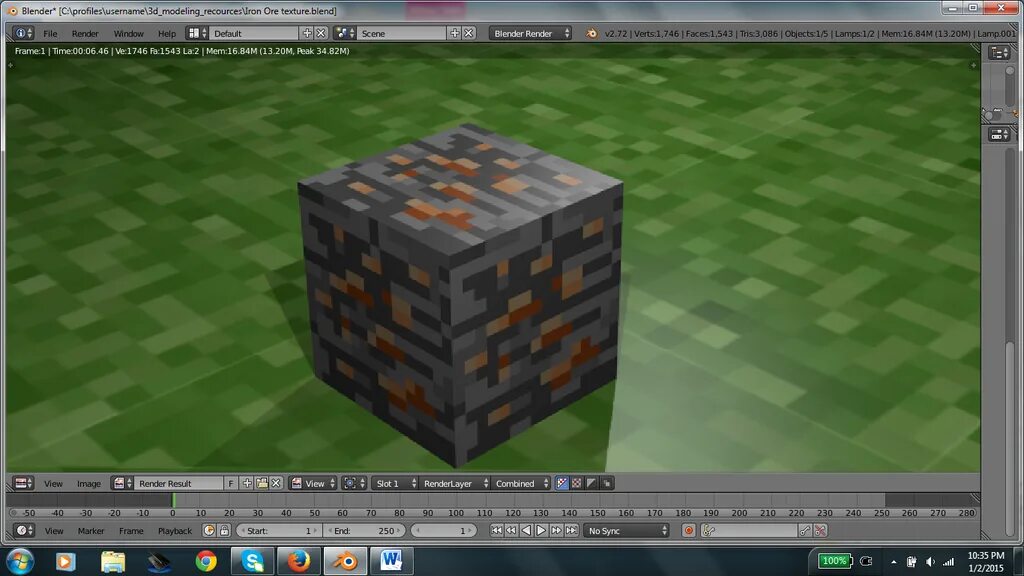The width and height of the screenshot is (1024, 576).
Task: Open the Properties editor type selector
Action: pyautogui.click(x=999, y=135)
